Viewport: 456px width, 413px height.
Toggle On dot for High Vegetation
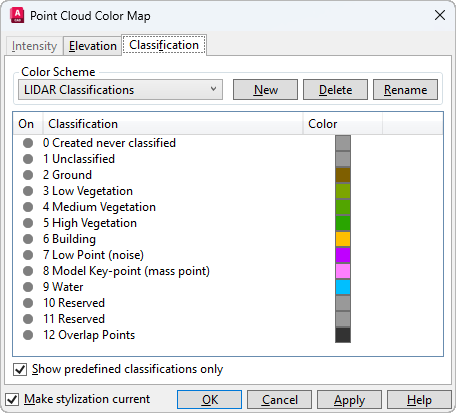point(28,223)
